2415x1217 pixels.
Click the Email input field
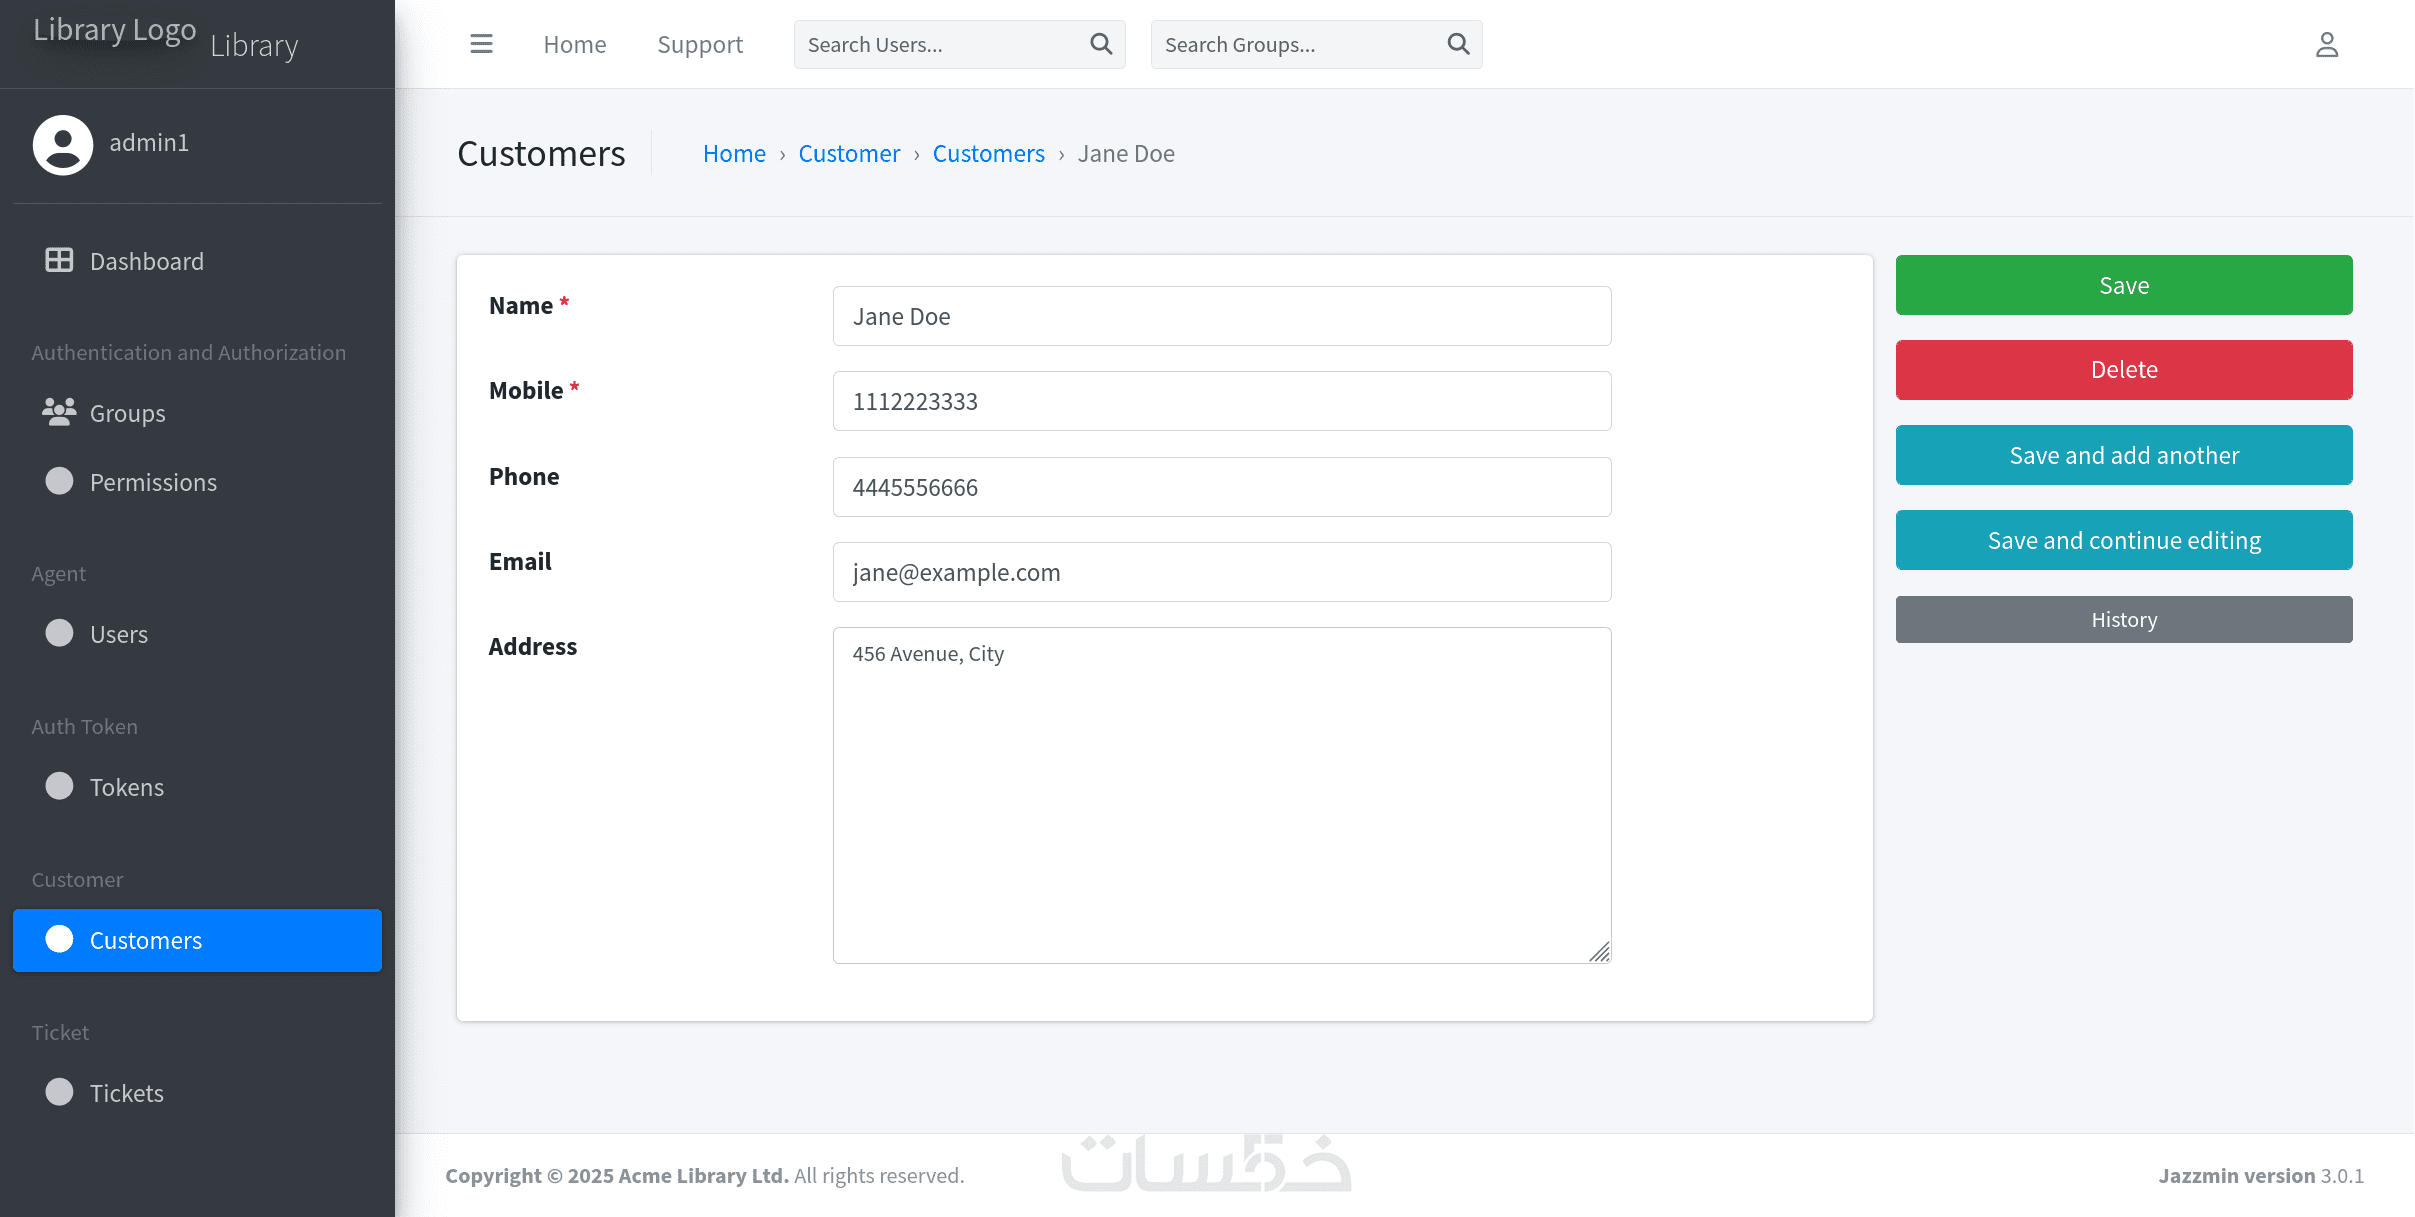pyautogui.click(x=1221, y=572)
